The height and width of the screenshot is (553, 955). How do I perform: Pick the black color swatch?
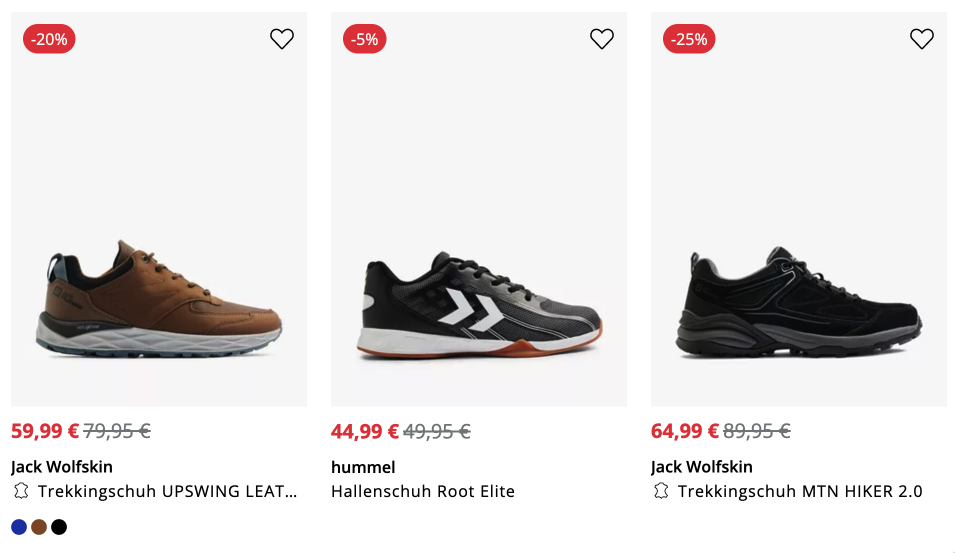coord(59,527)
